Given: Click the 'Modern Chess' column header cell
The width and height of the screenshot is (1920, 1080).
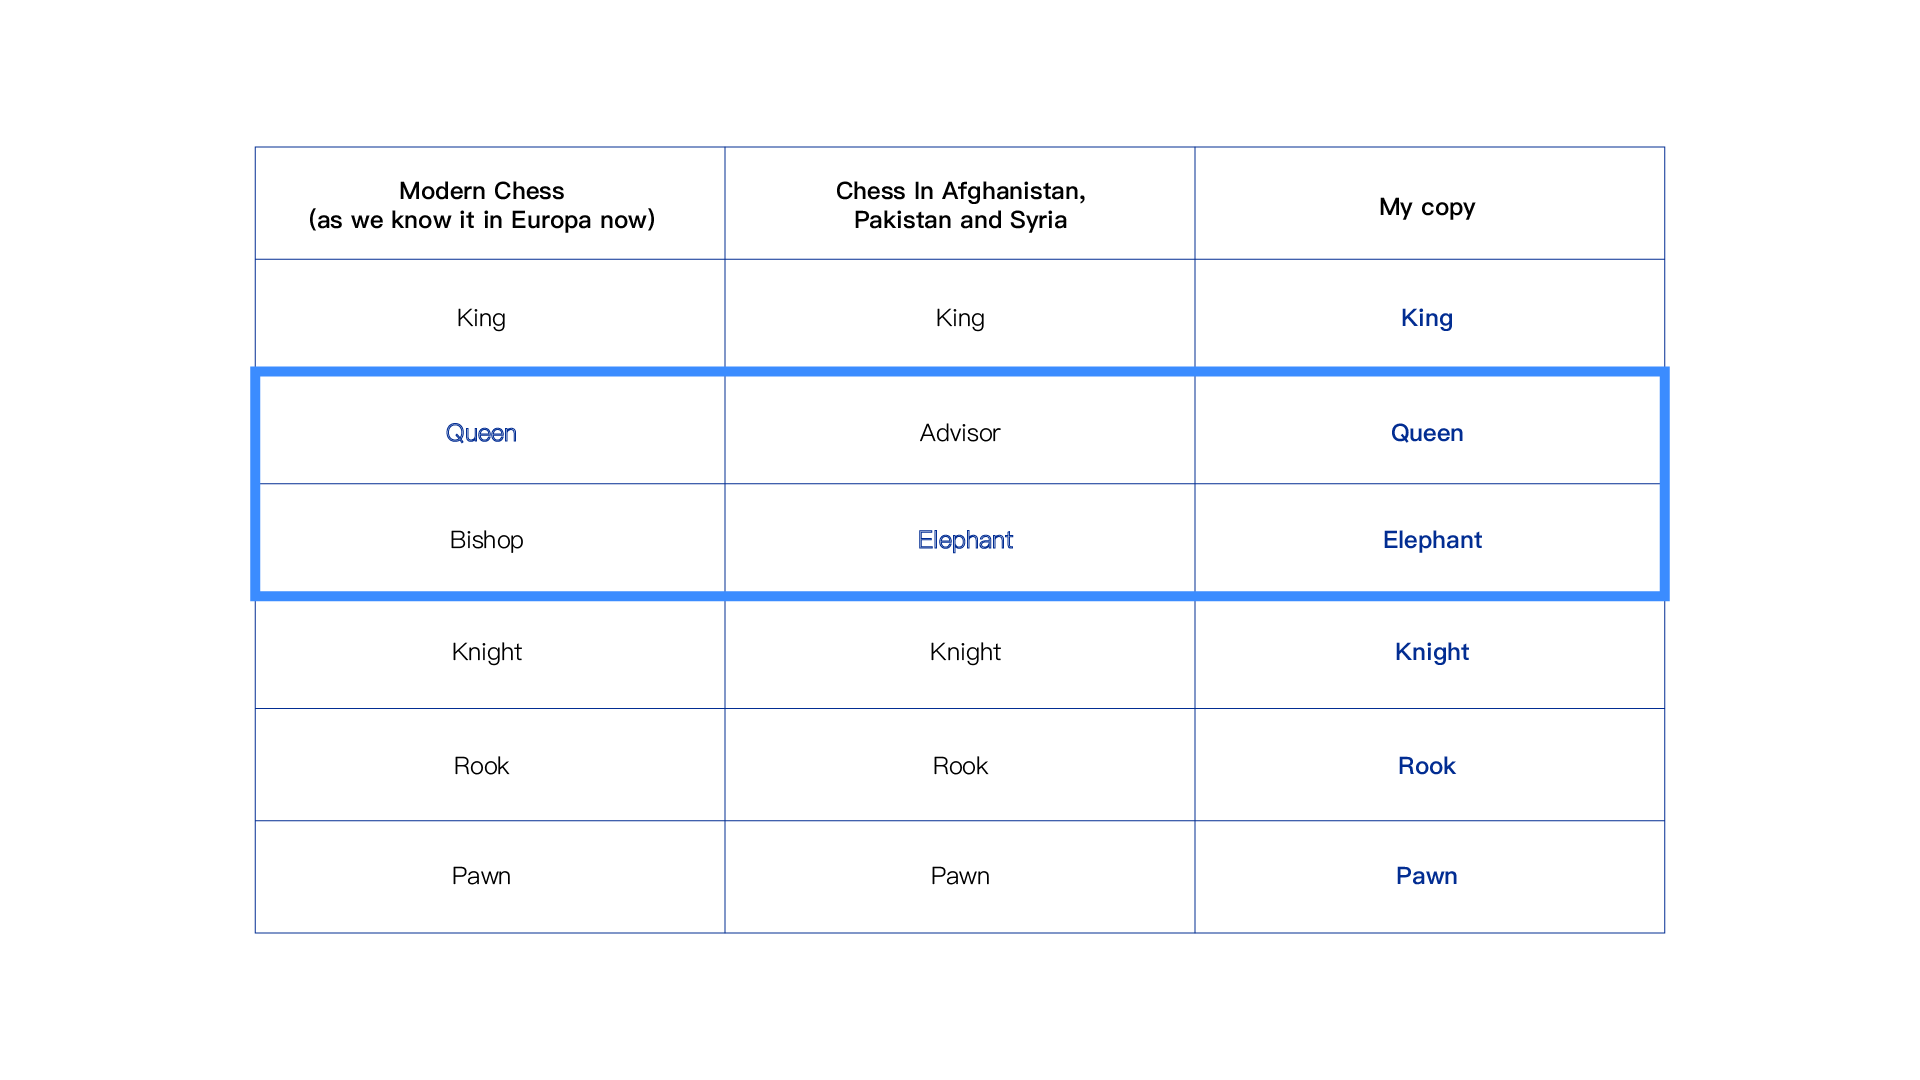Looking at the screenshot, I should [481, 205].
